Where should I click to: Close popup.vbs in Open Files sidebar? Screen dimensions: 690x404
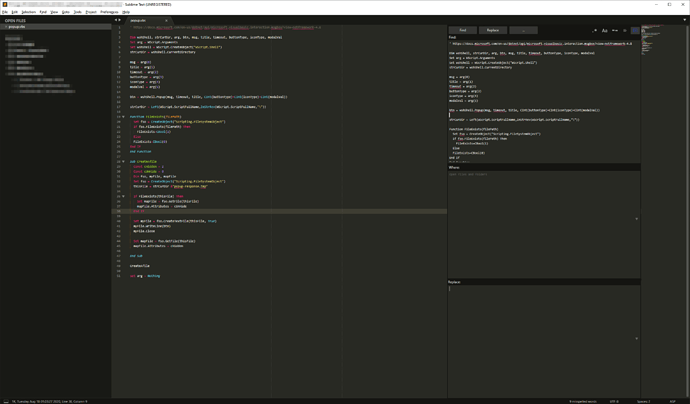tap(5, 27)
